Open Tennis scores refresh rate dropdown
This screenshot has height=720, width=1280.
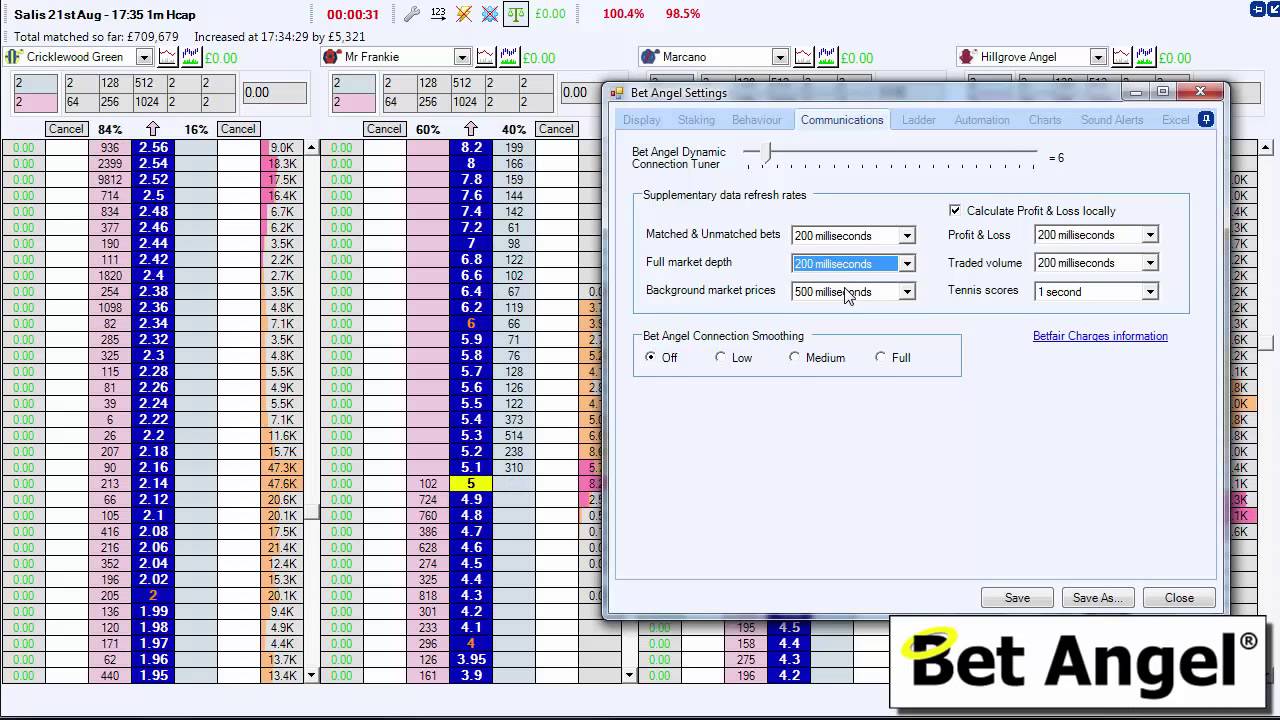tap(1149, 292)
